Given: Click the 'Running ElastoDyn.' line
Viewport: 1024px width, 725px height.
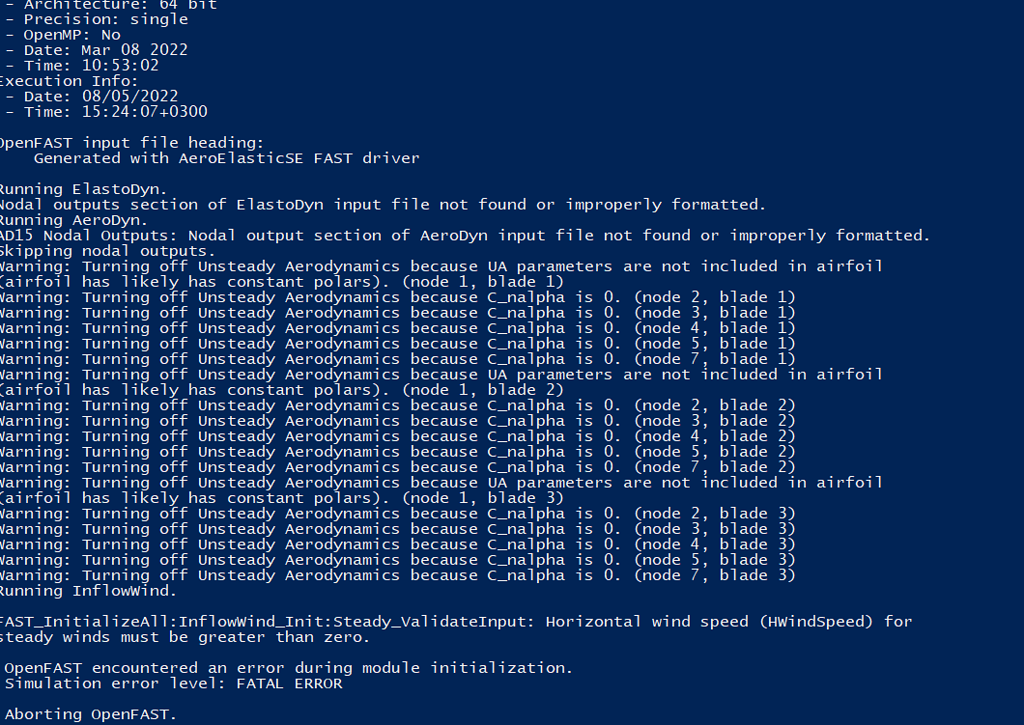Looking at the screenshot, I should click(x=84, y=189).
